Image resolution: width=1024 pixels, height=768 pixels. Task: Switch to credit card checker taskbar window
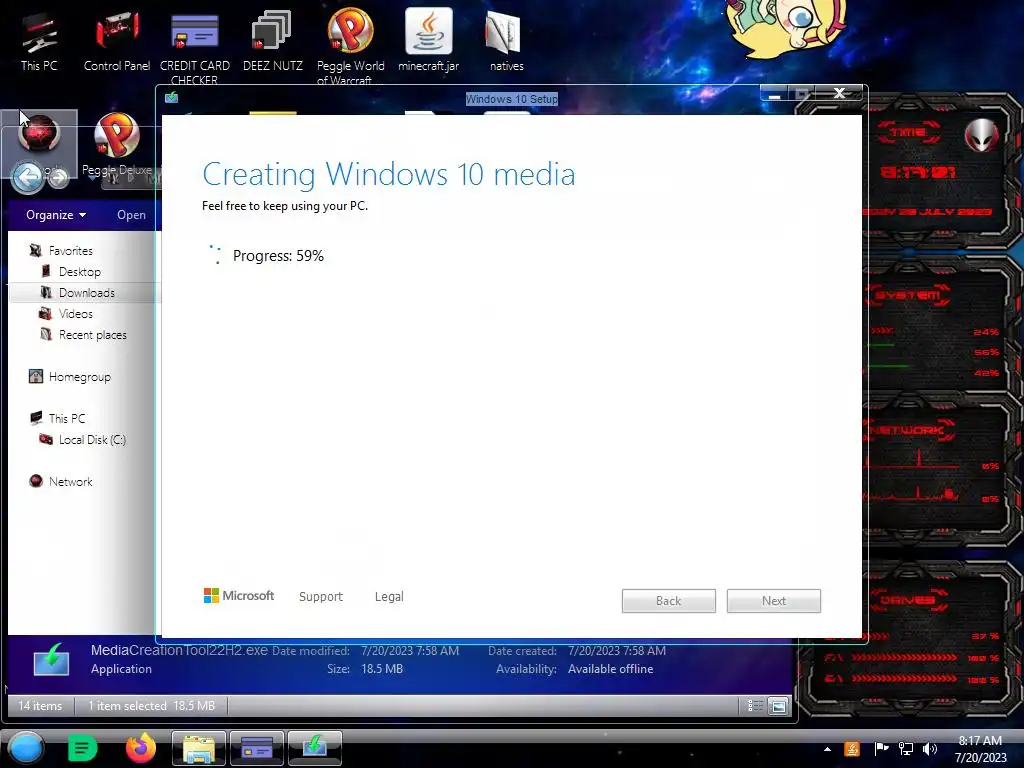pyautogui.click(x=257, y=748)
